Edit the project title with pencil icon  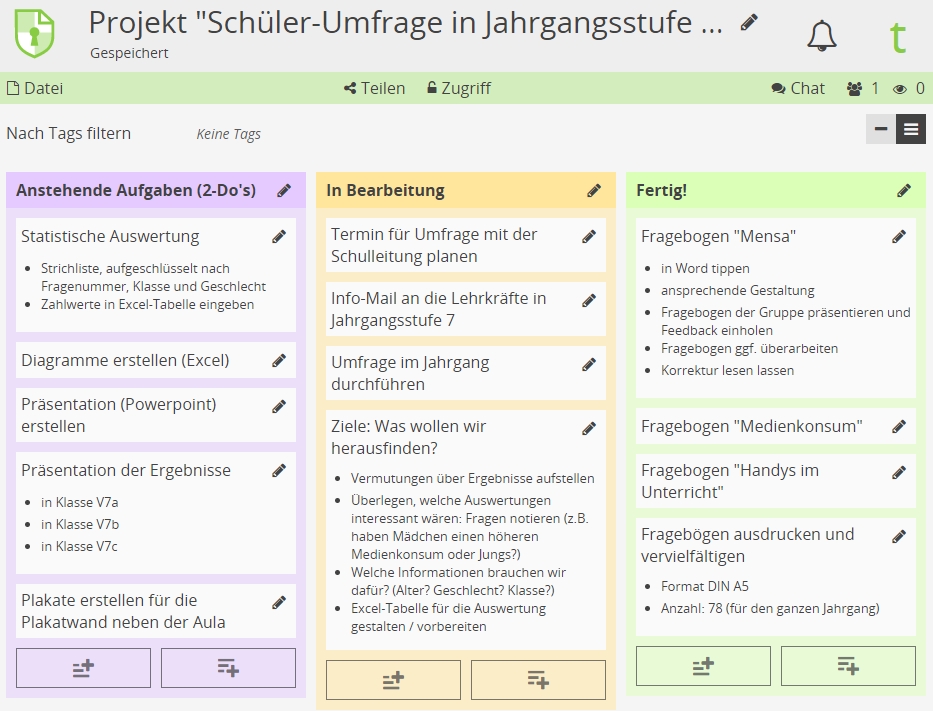click(749, 23)
